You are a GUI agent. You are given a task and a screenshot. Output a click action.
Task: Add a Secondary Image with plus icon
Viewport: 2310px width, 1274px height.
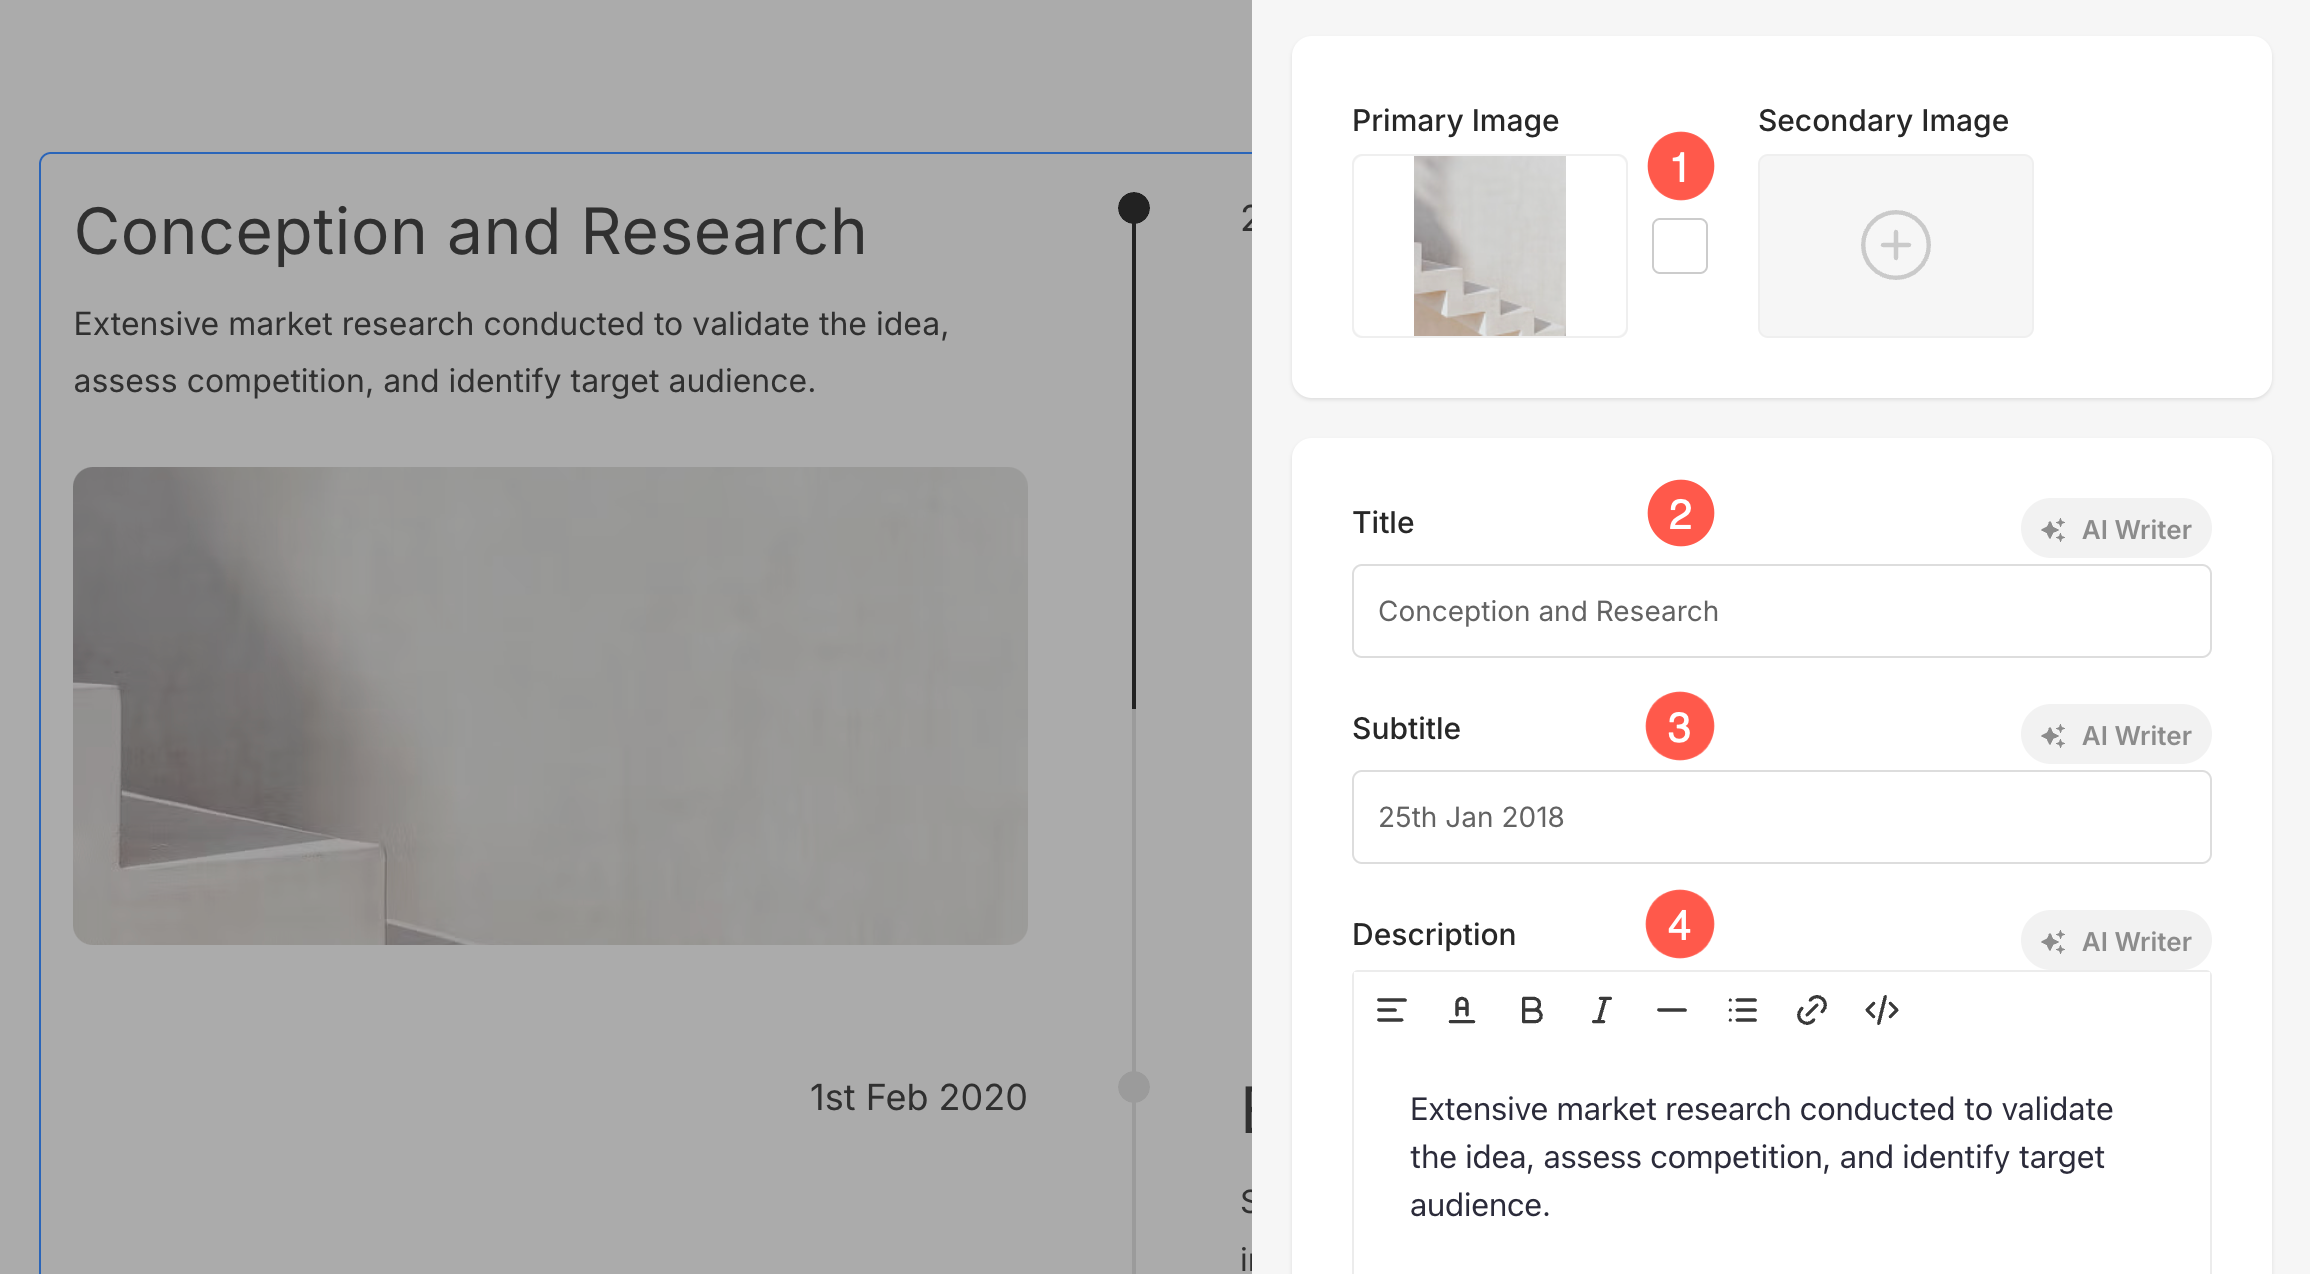point(1895,245)
